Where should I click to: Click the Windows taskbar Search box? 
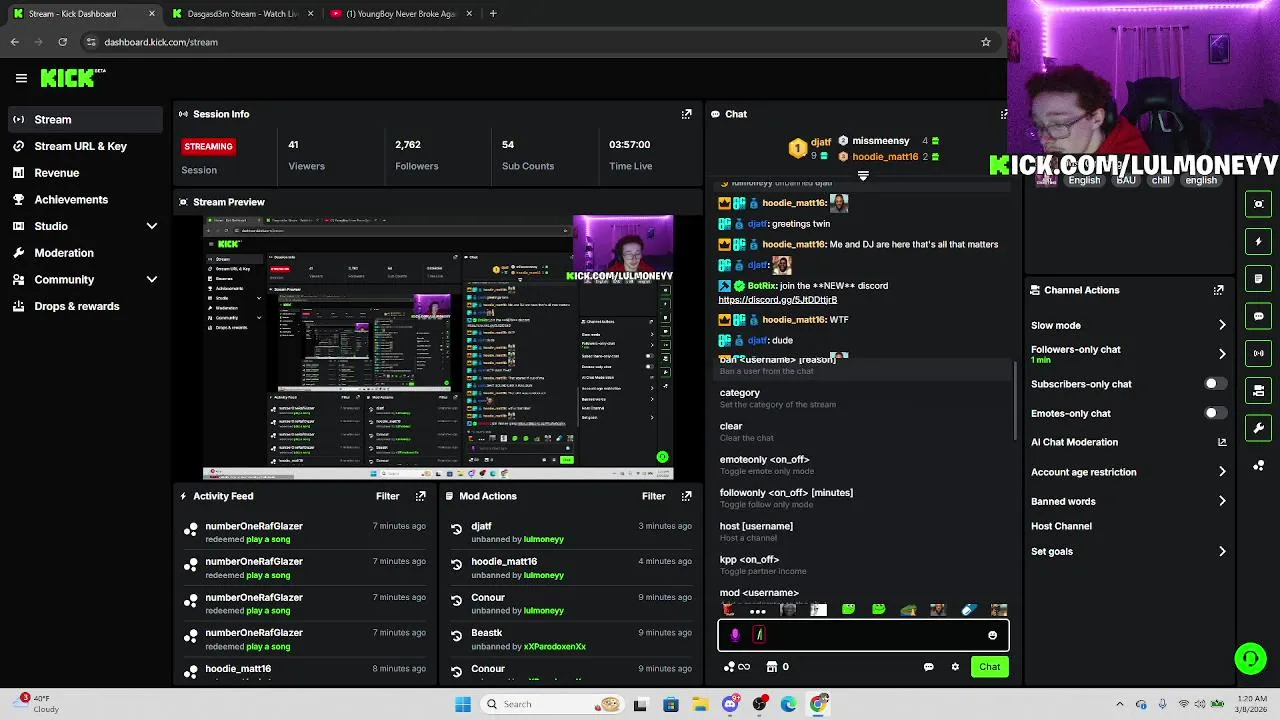coord(551,704)
